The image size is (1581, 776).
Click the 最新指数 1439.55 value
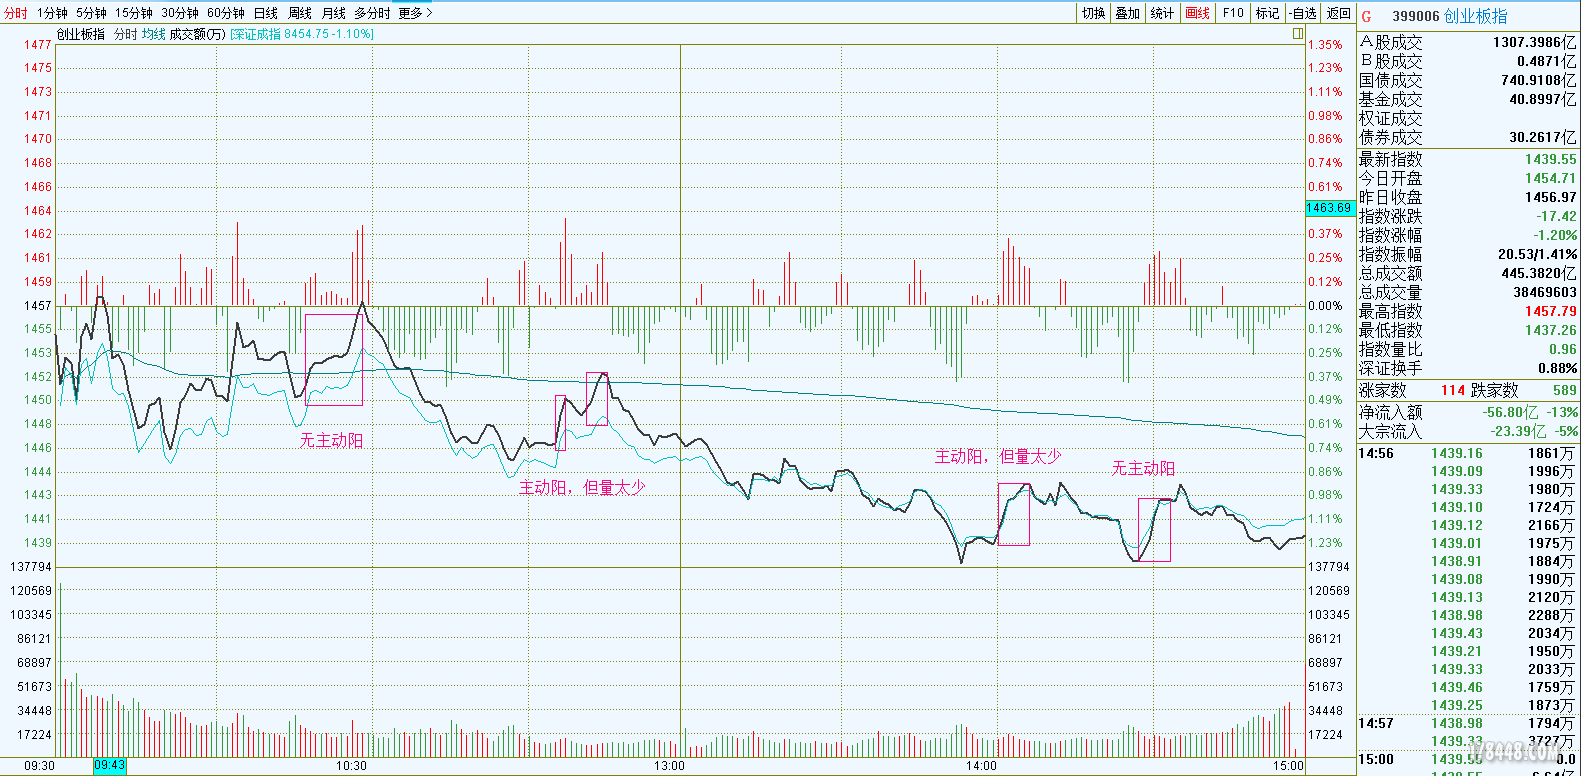point(1550,159)
